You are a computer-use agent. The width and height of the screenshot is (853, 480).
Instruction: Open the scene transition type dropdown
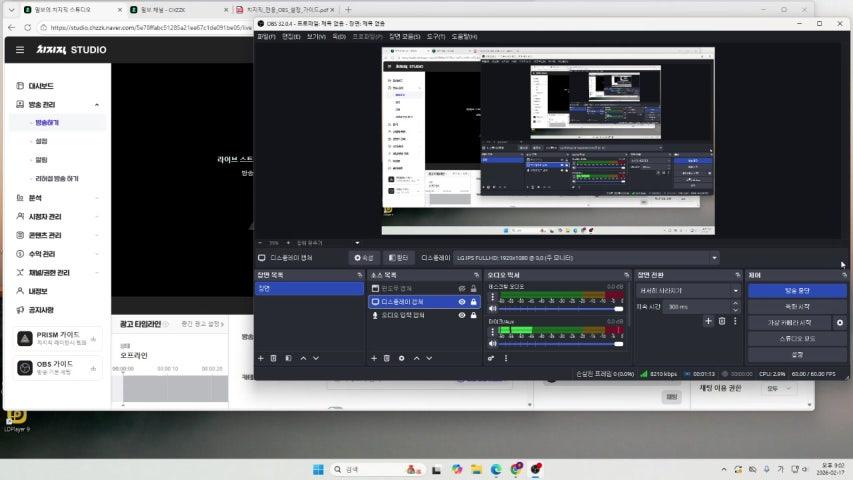click(688, 291)
